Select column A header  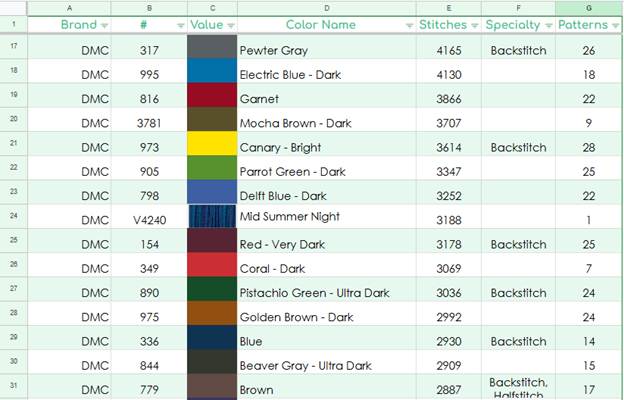(70, 7)
